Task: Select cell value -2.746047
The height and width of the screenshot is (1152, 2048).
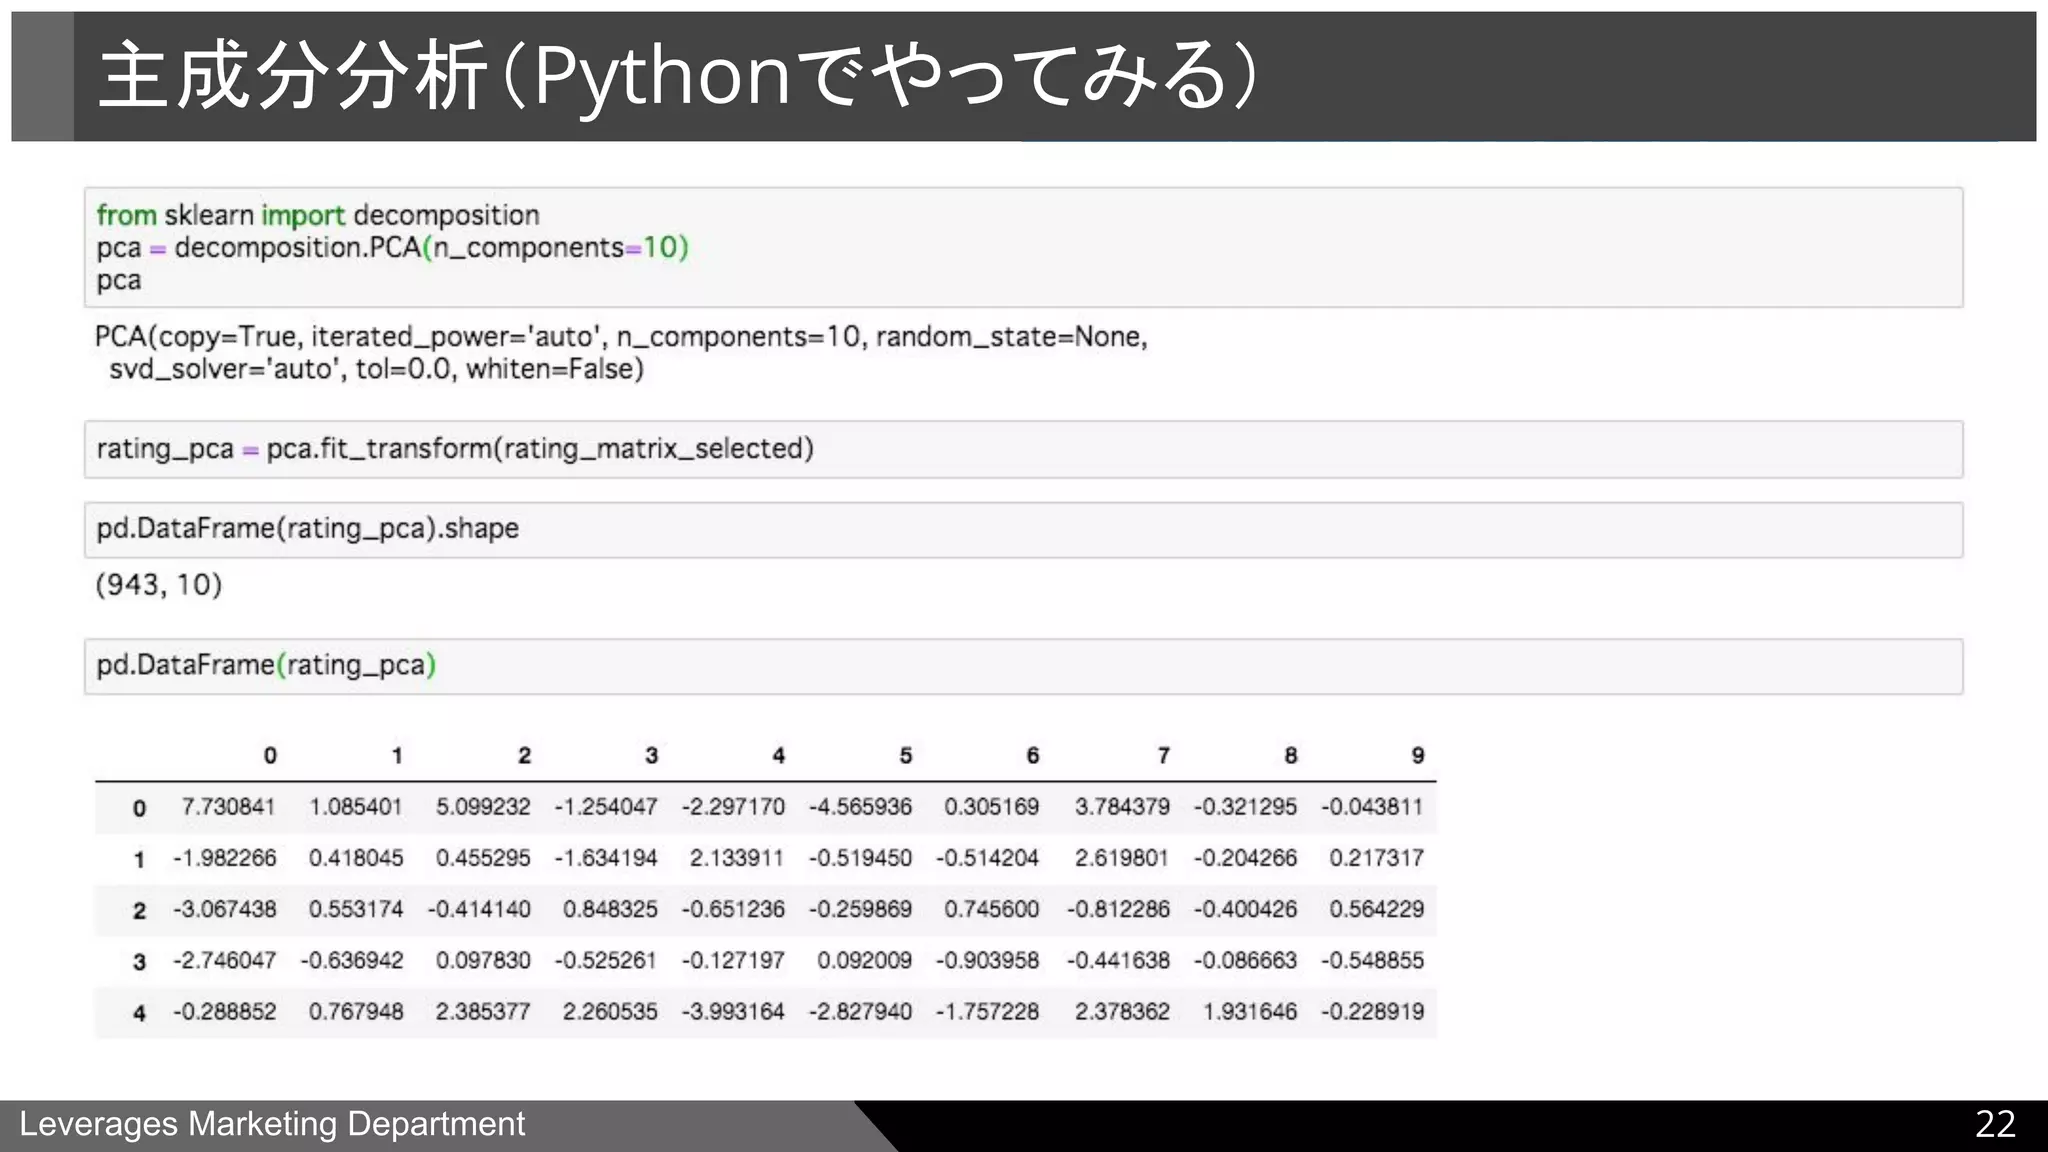Action: 224,961
